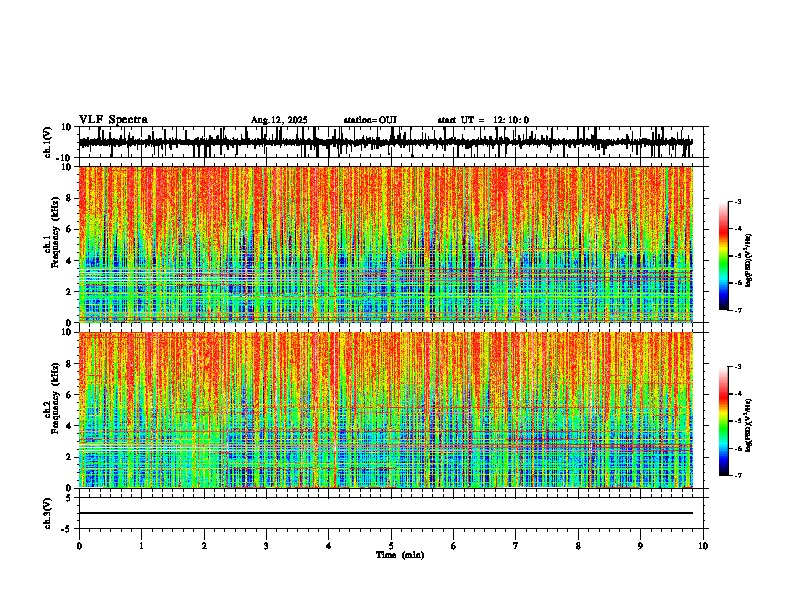792x612 pixels.
Task: Click inside the ch.1 spectrogram panel
Action: tap(385, 244)
